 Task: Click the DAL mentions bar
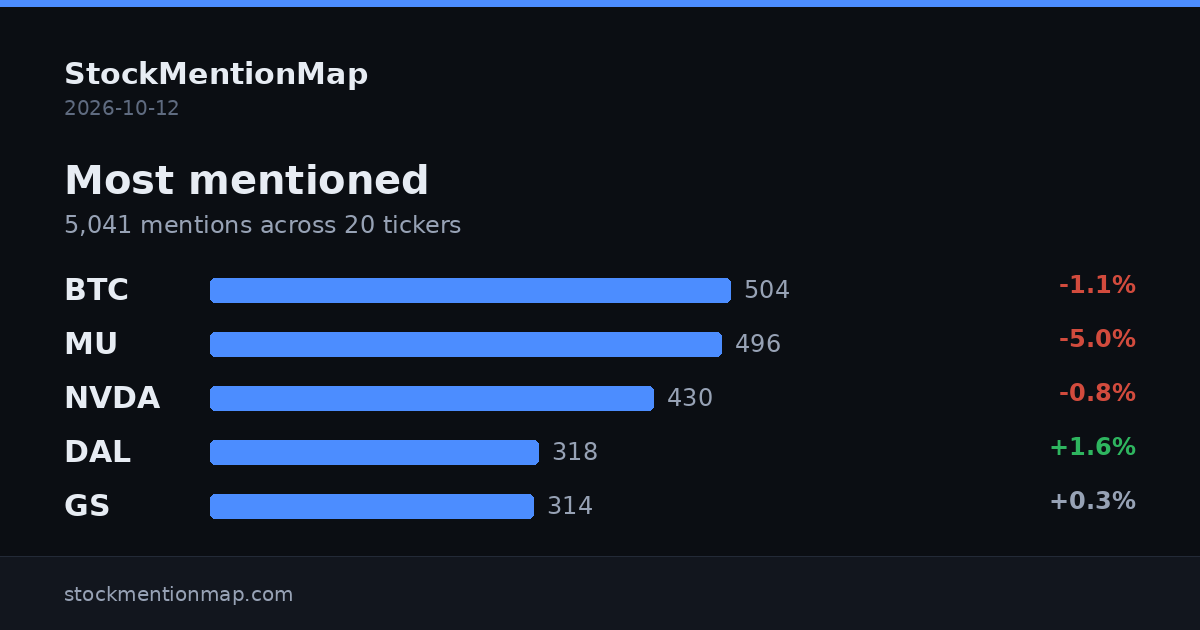click(374, 452)
